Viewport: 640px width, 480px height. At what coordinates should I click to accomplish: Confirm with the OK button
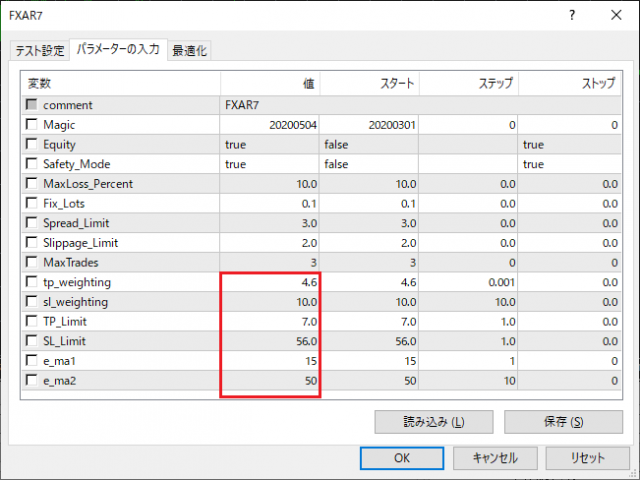(402, 458)
